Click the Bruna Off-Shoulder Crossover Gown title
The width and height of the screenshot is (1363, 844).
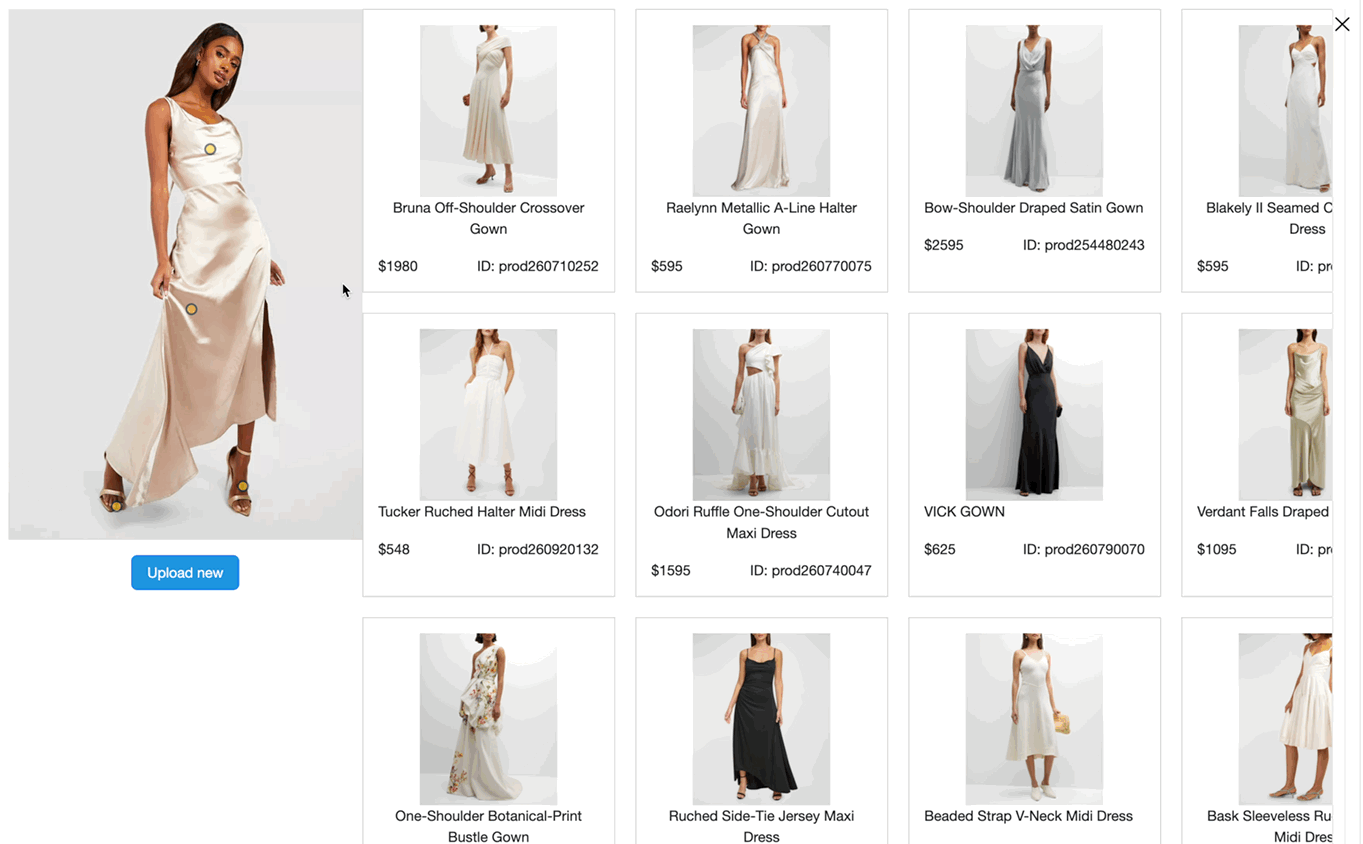488,218
